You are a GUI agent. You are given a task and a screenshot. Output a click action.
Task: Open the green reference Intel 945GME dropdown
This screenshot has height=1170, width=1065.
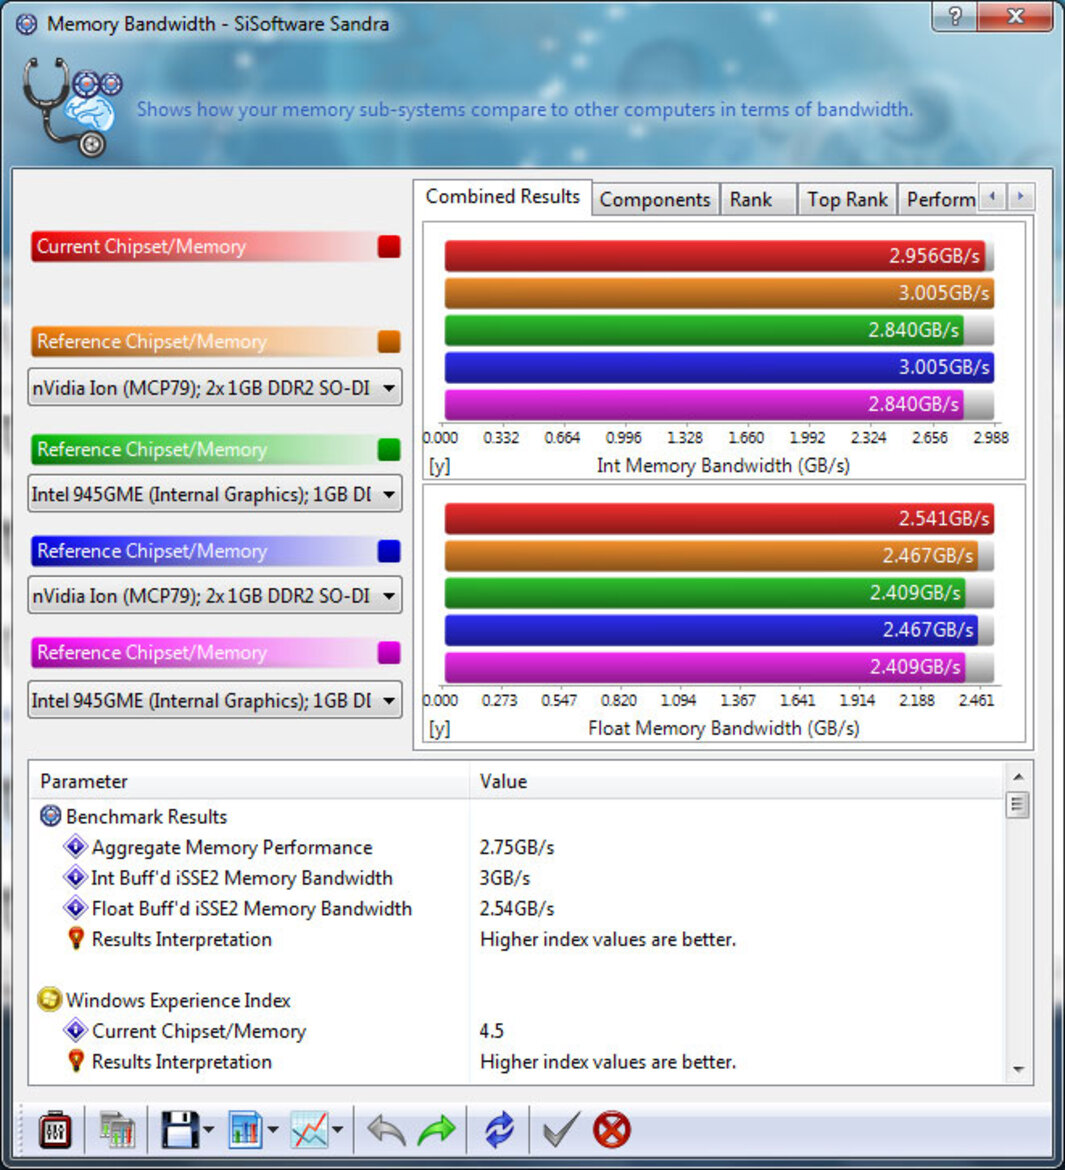pos(215,494)
